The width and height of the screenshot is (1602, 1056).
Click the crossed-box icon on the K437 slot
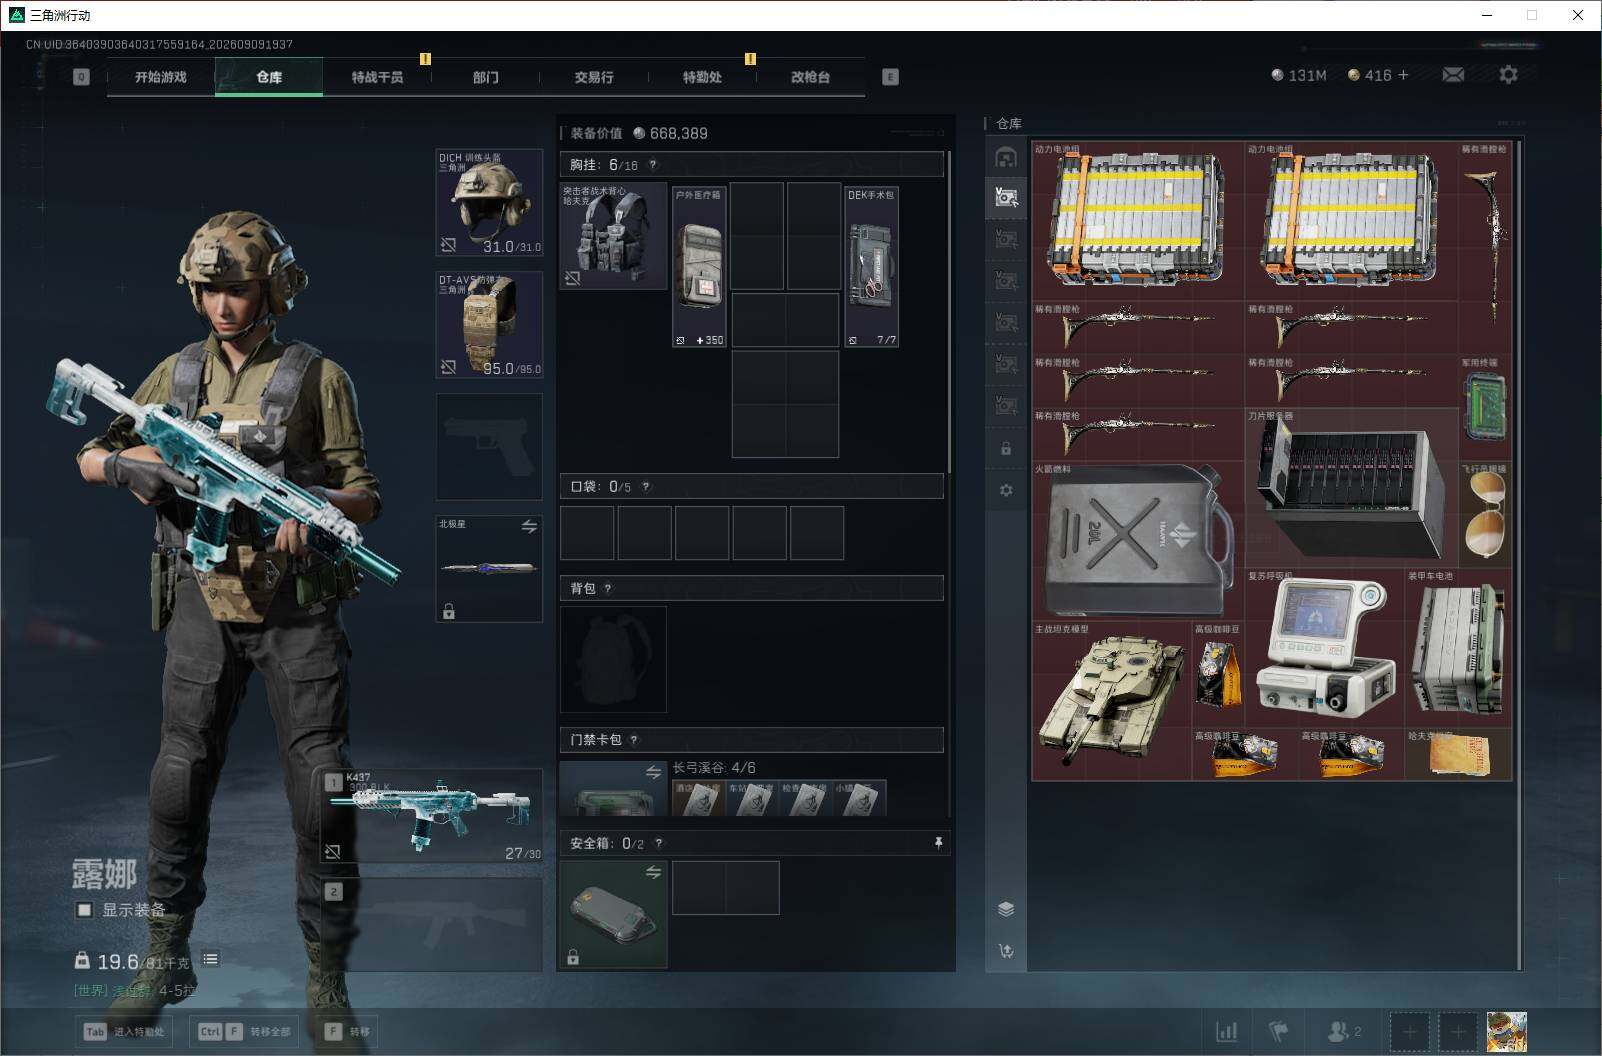pos(332,851)
